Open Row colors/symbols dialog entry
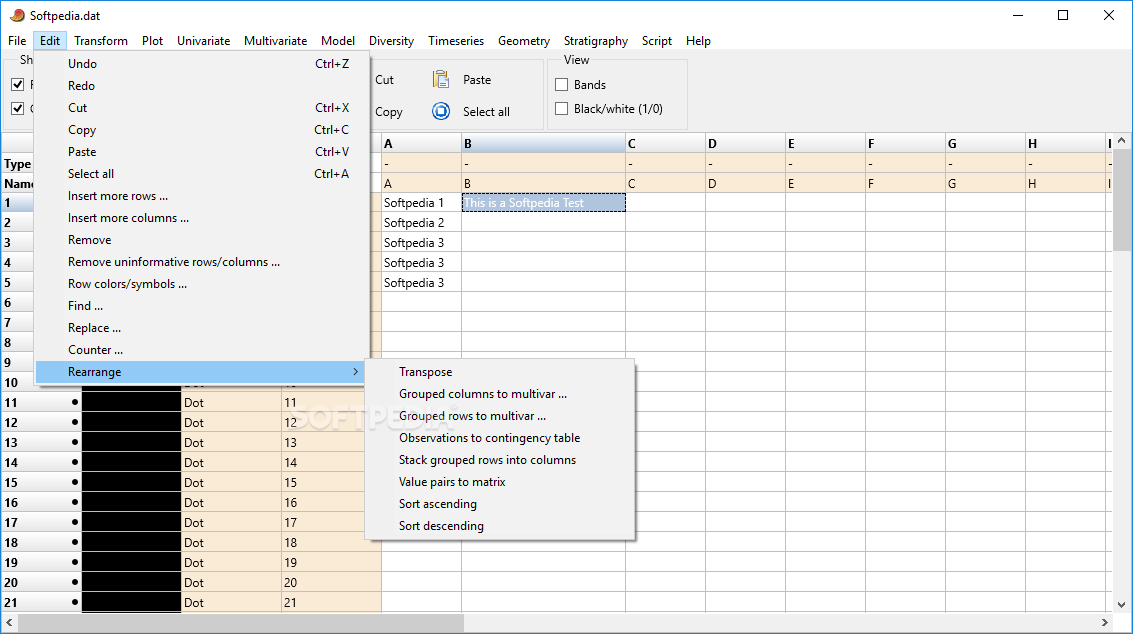Image resolution: width=1133 pixels, height=634 pixels. click(202, 284)
